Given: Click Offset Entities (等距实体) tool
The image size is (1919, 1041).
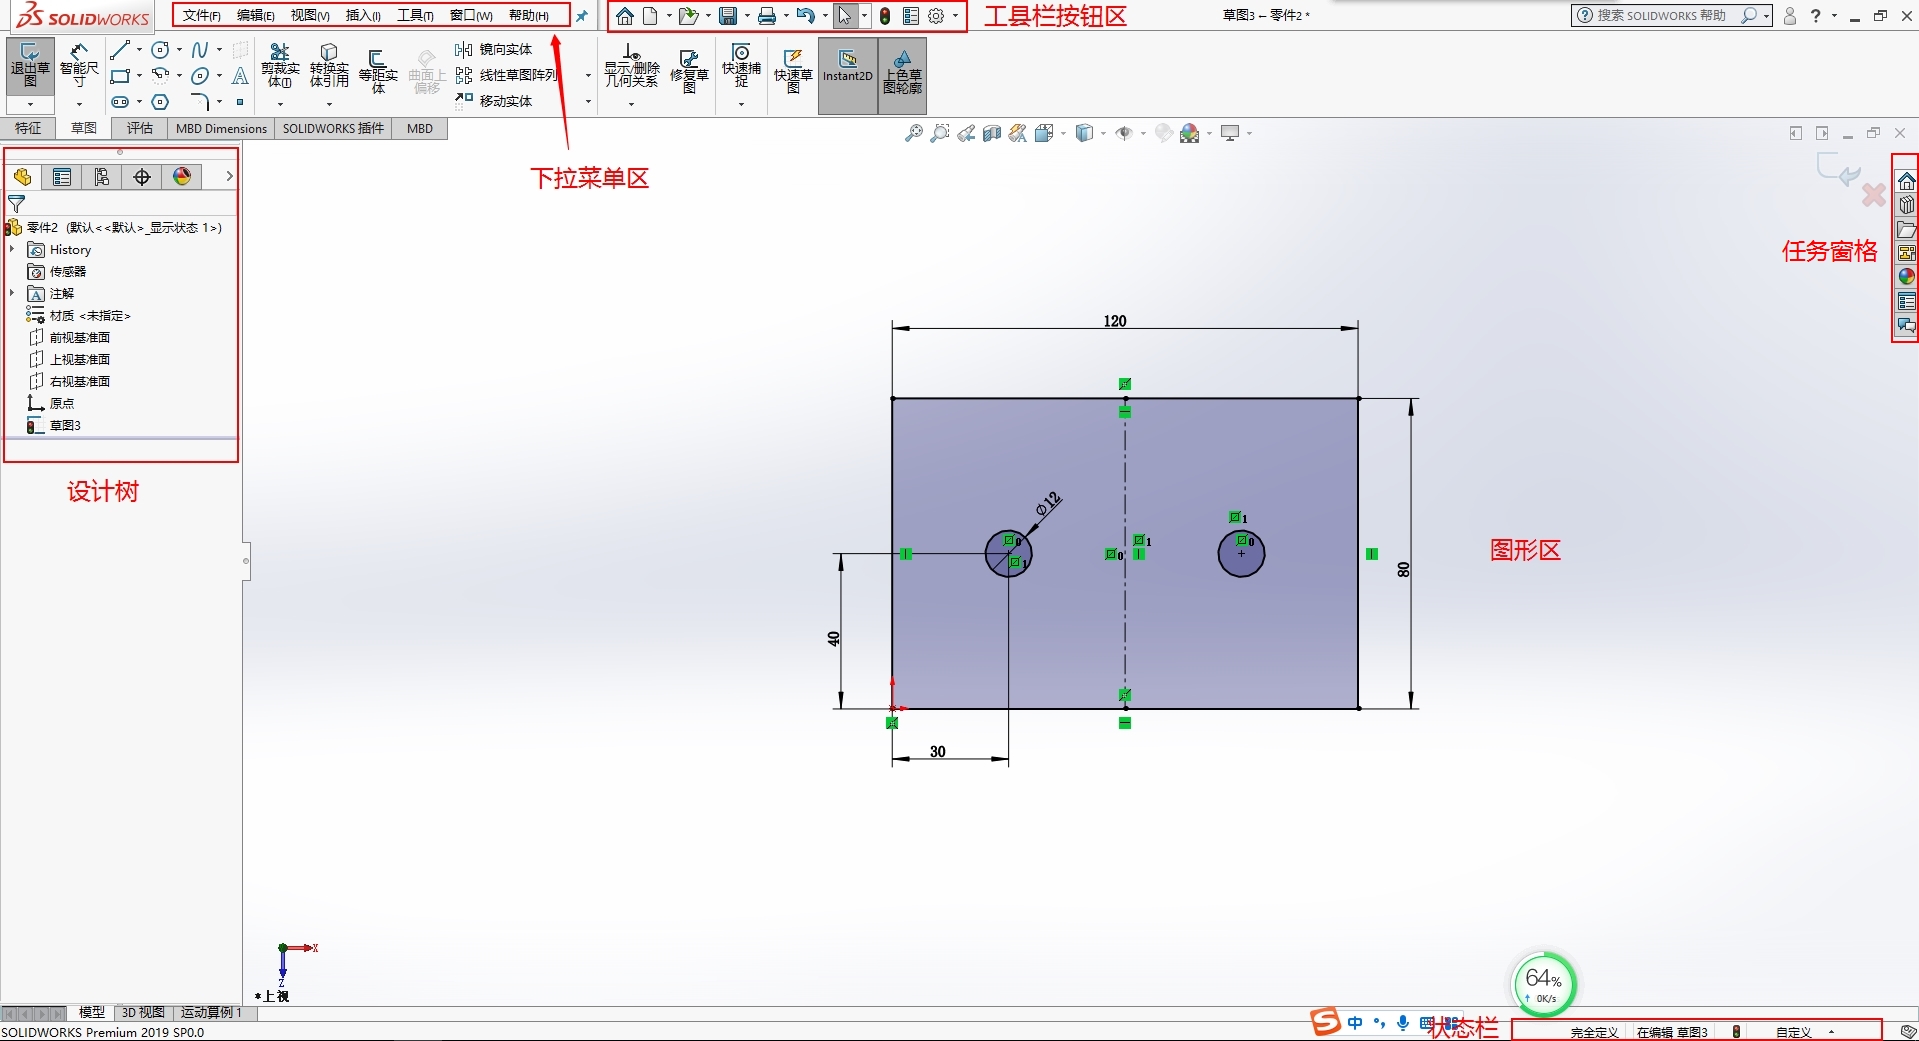Looking at the screenshot, I should [x=378, y=70].
